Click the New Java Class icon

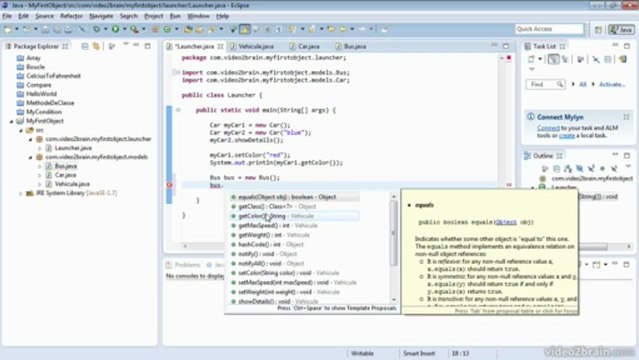click(167, 29)
